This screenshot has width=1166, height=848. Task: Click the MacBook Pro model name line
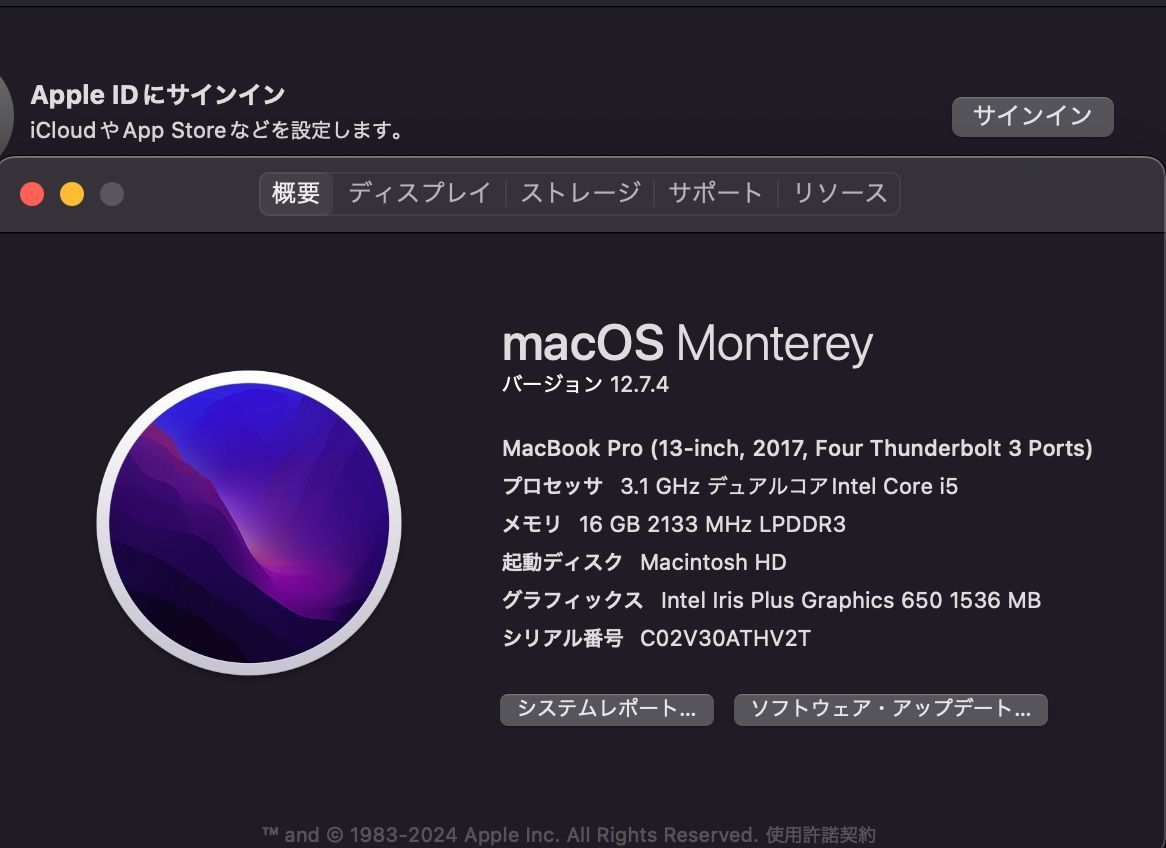pyautogui.click(x=797, y=449)
